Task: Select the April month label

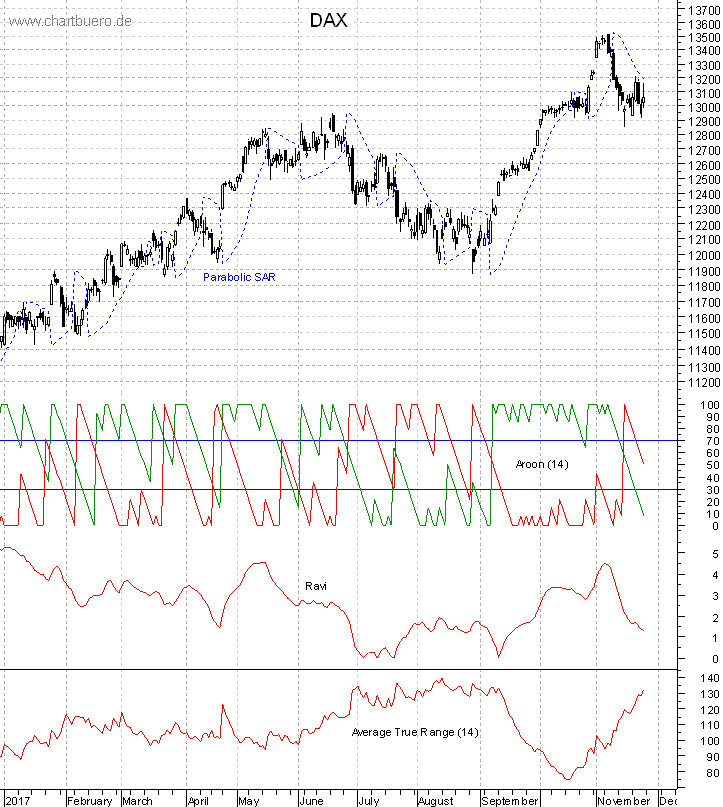Action: point(198,801)
